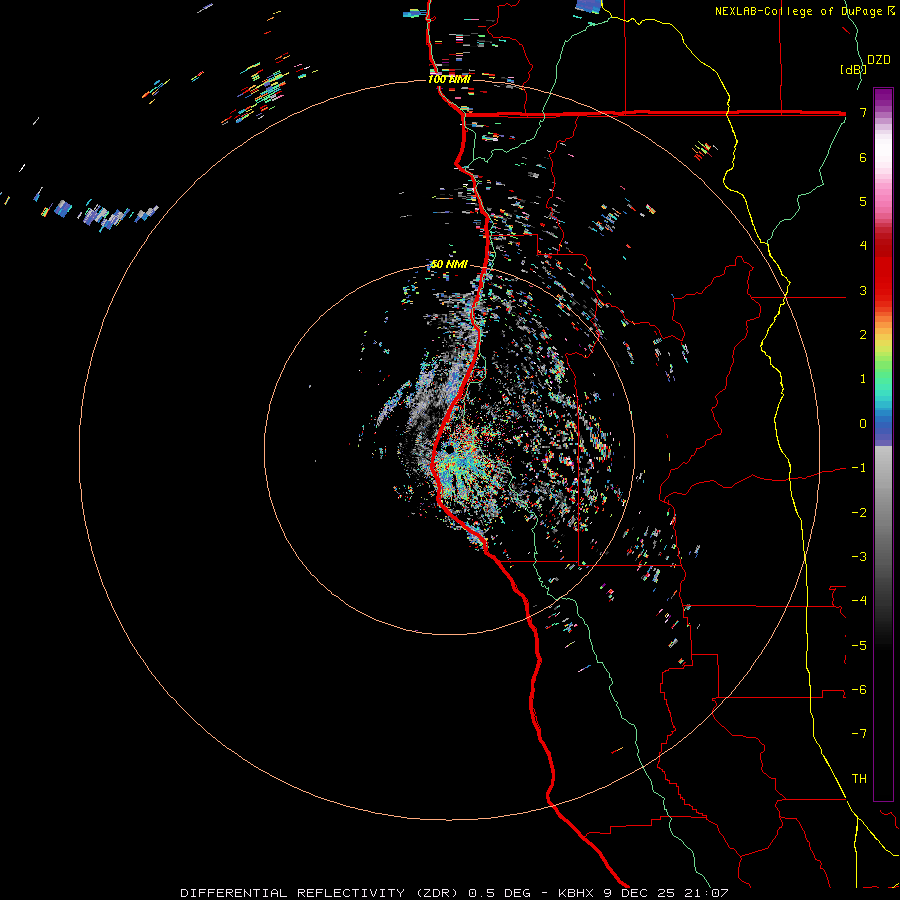Click the DIFFERENTIAL REFLECTIVITY (ZDR) caption text
Viewport: 900px width, 900px height.
pos(319,893)
